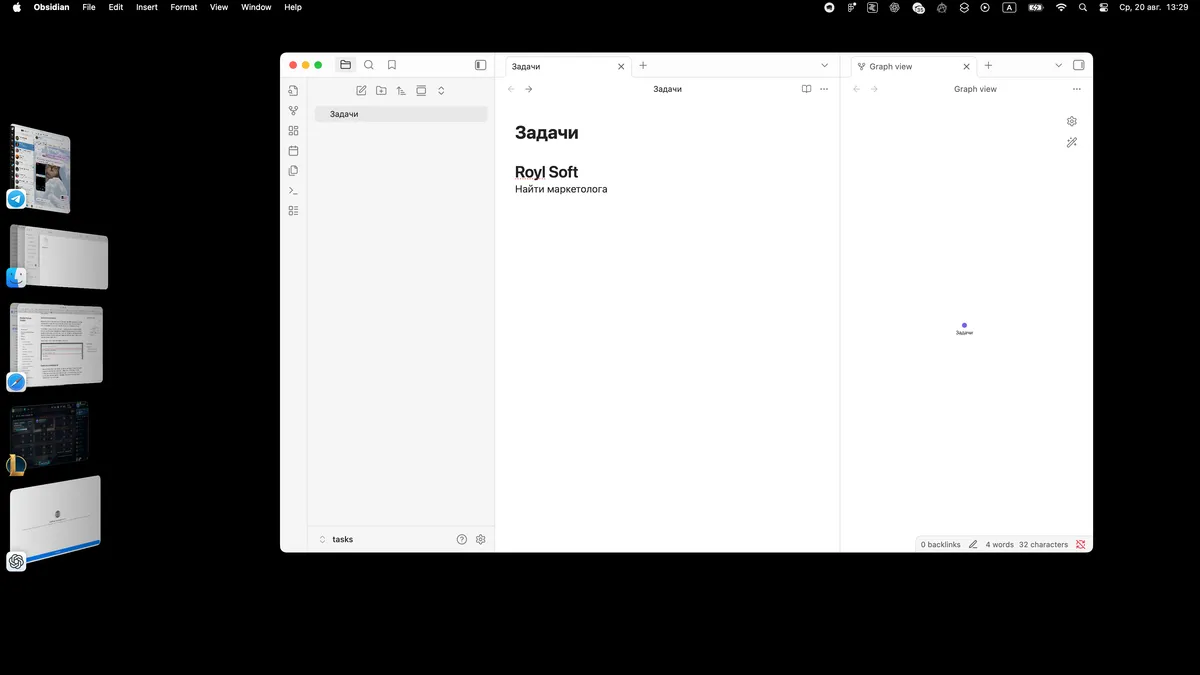The width and height of the screenshot is (1200, 675).
Task: Open sort order options in file explorer
Action: pyautogui.click(x=401, y=90)
